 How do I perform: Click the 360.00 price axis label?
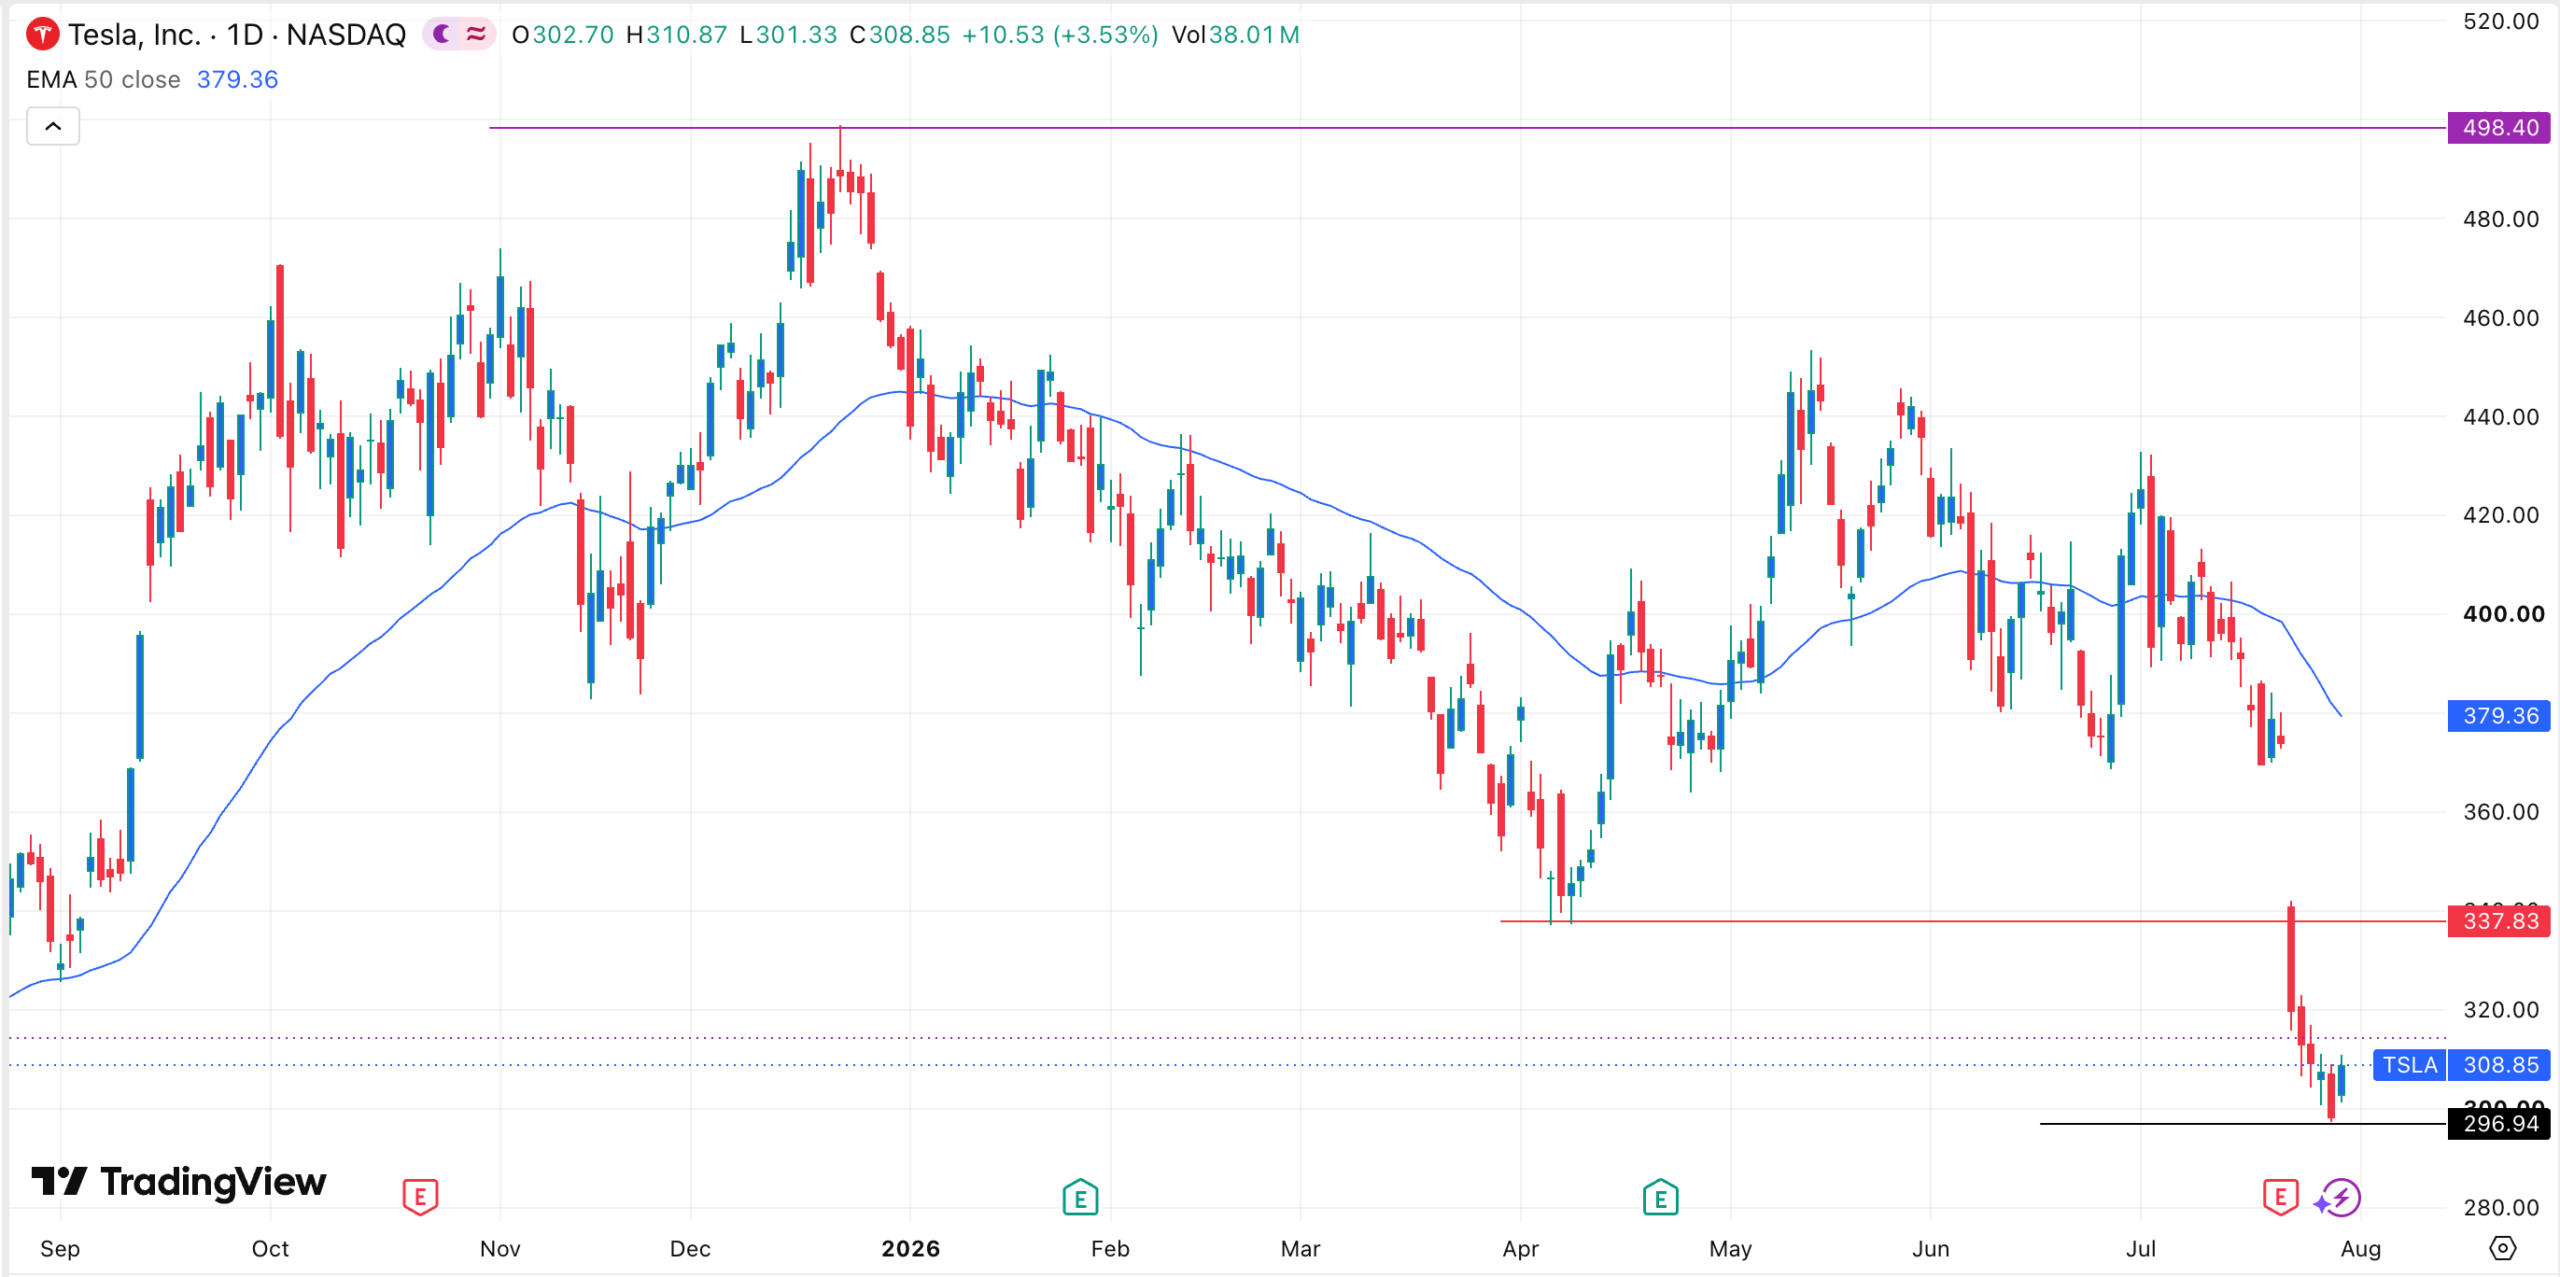pos(2501,812)
